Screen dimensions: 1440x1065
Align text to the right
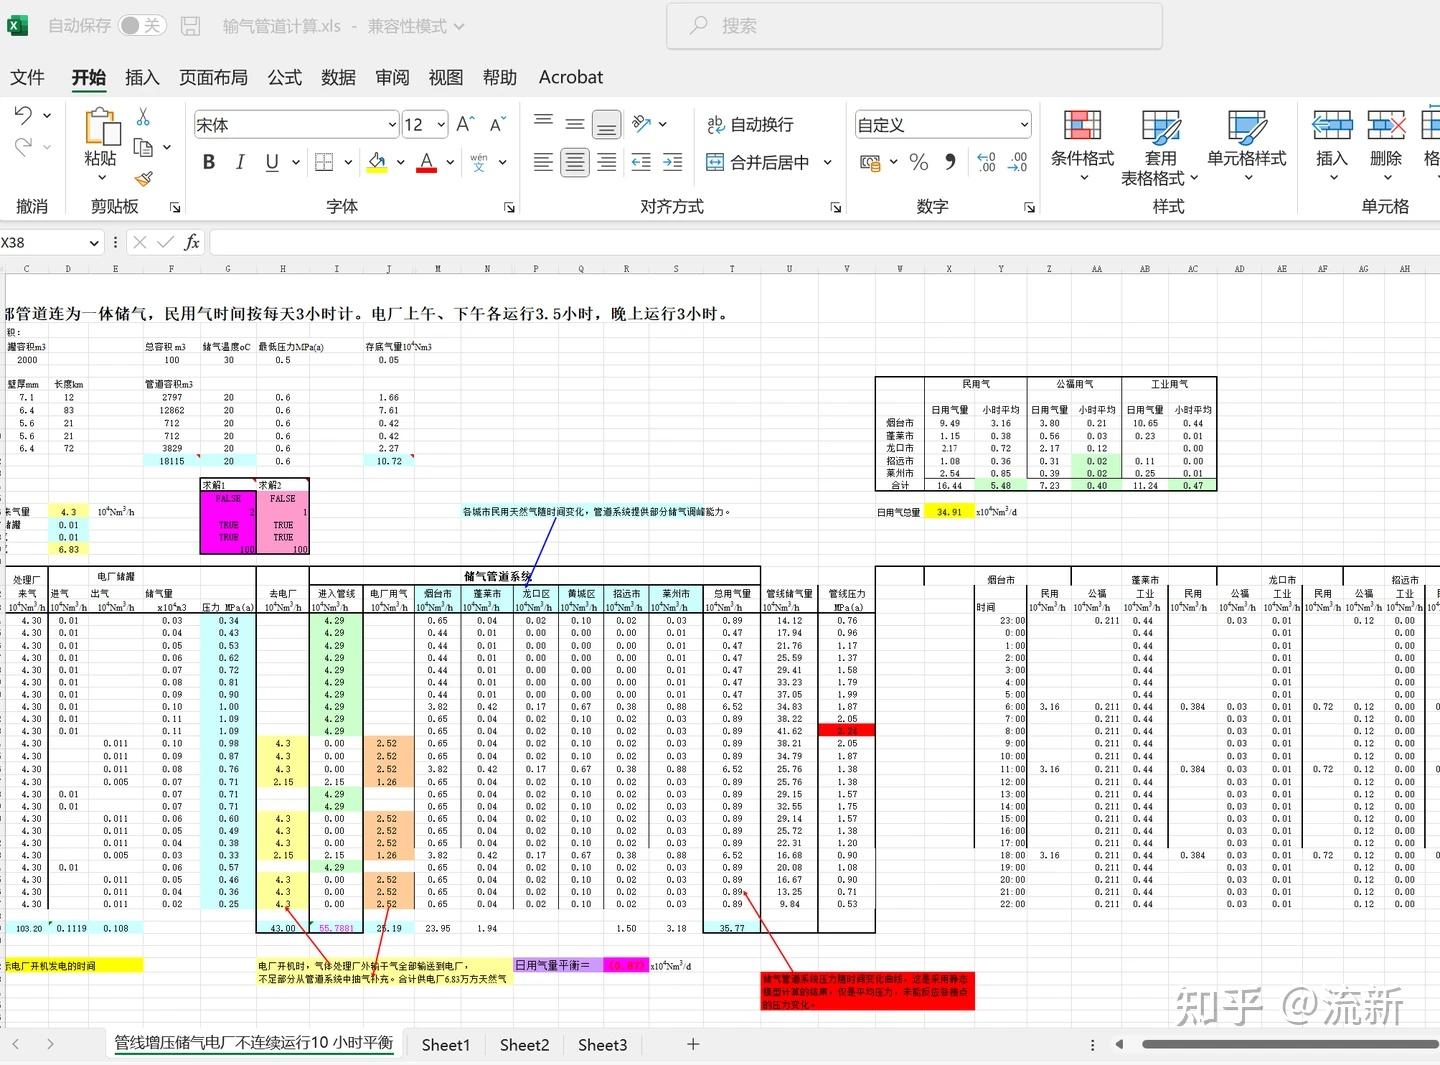click(607, 162)
